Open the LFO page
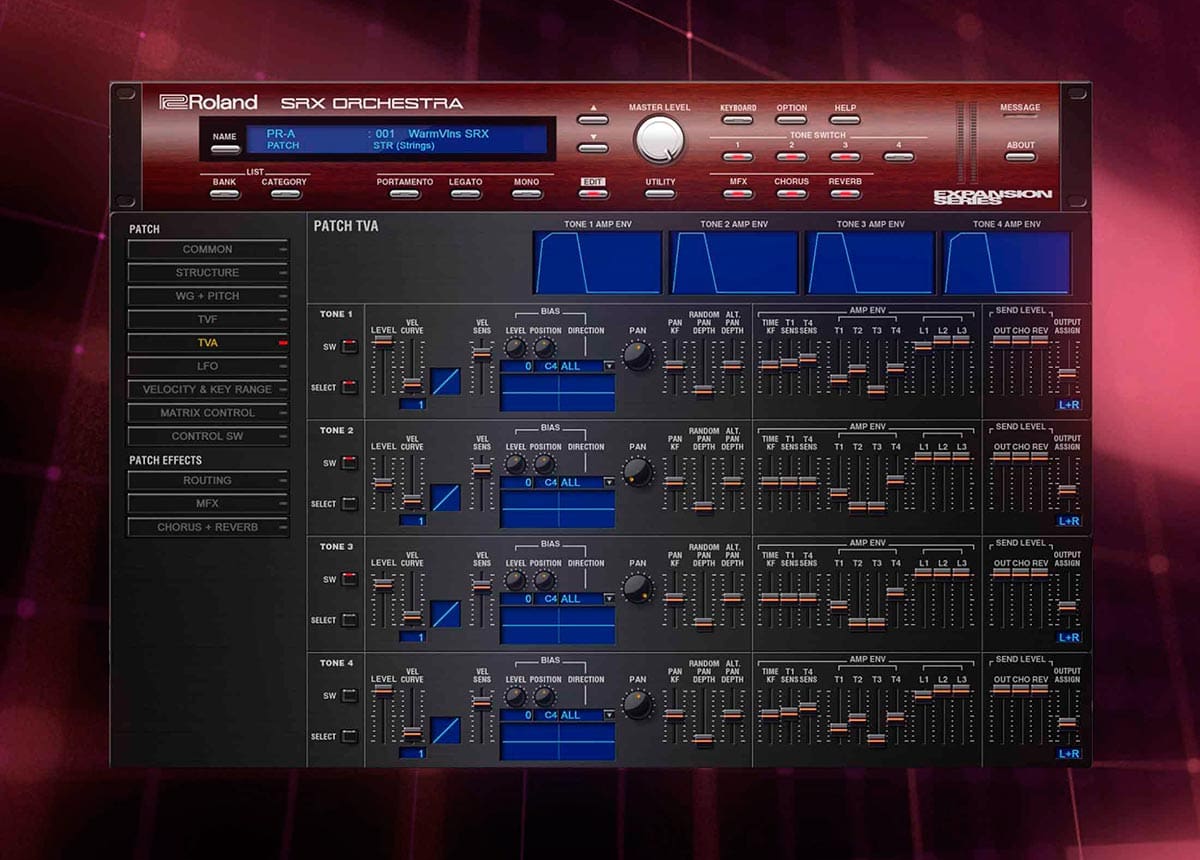Screen dimensions: 1200x860 tap(208, 366)
